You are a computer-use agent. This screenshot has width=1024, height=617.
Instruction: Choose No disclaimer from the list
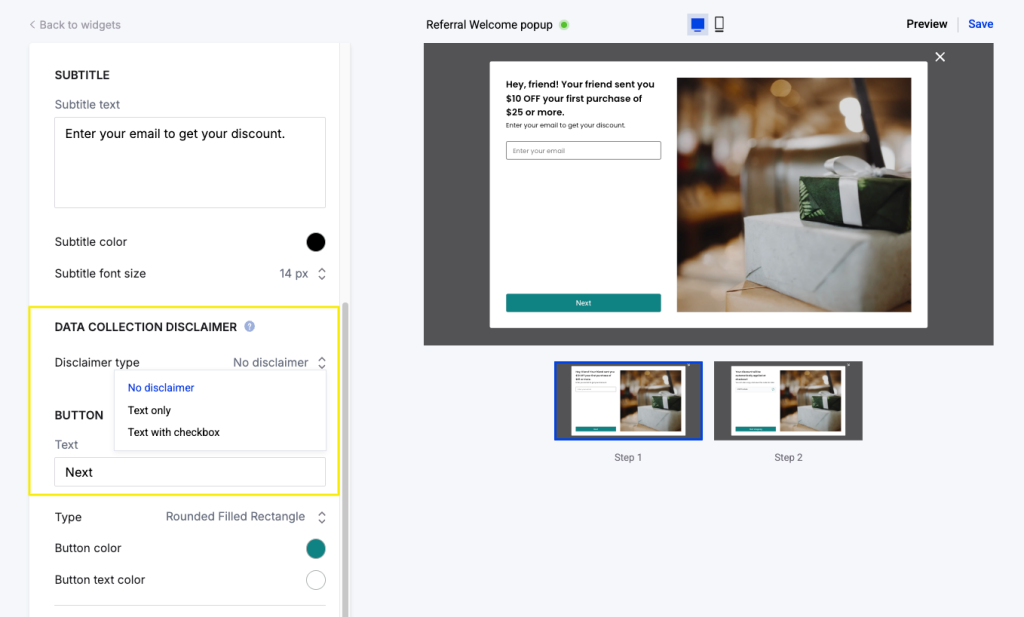tap(161, 388)
